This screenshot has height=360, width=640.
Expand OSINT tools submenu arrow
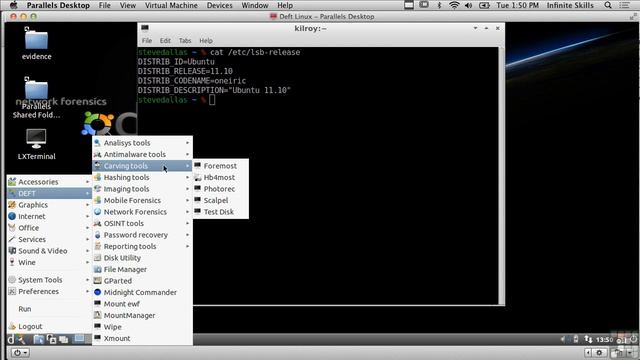(187, 223)
